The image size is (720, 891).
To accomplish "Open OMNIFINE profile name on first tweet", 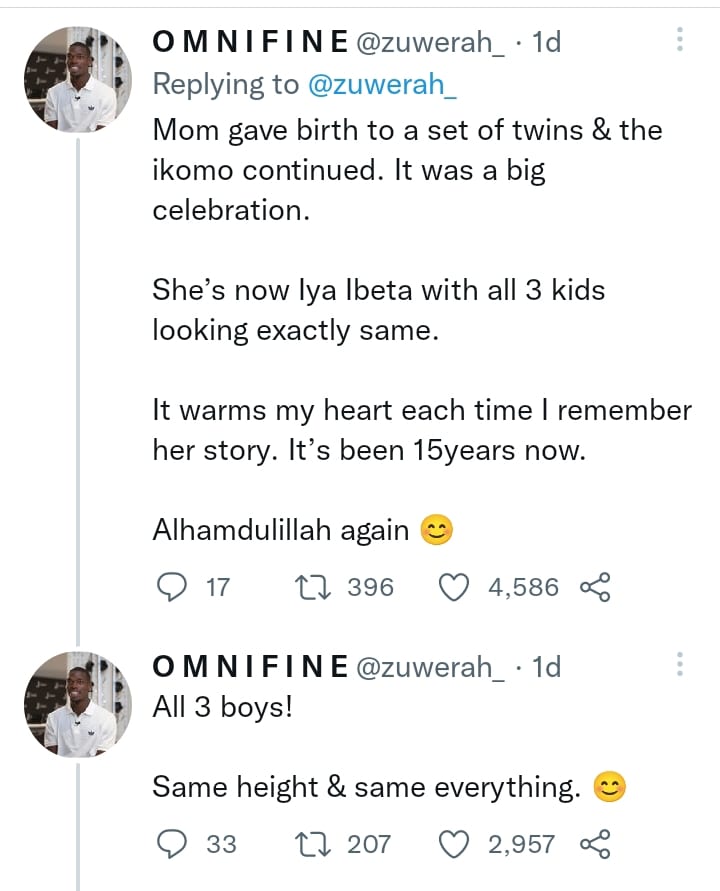I will coord(250,42).
